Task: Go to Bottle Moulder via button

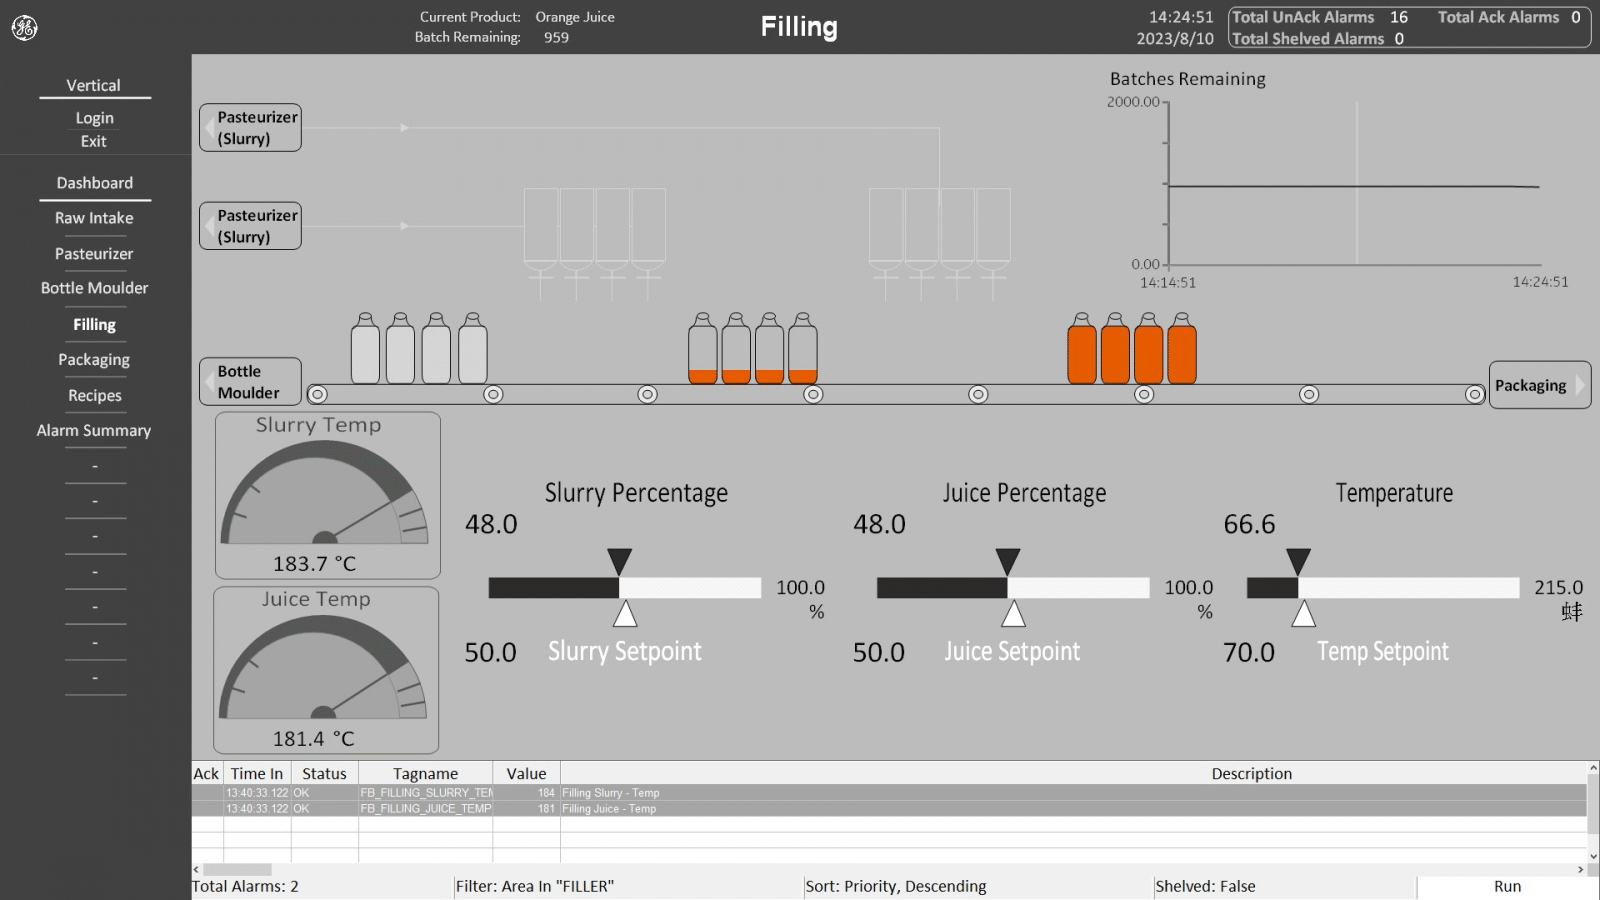Action: coord(250,382)
